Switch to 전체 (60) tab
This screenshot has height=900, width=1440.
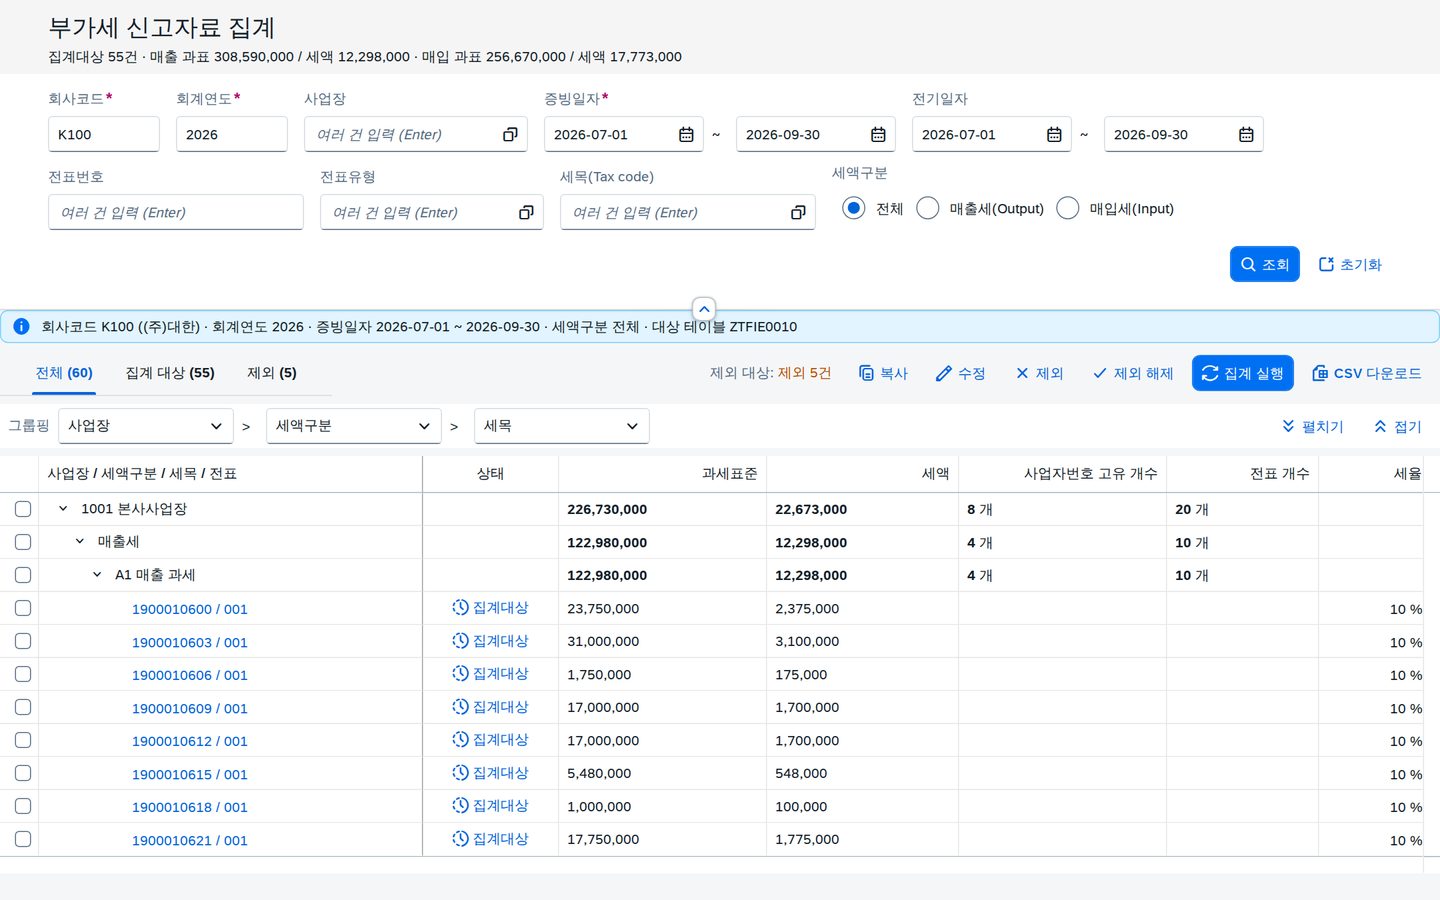click(x=64, y=373)
